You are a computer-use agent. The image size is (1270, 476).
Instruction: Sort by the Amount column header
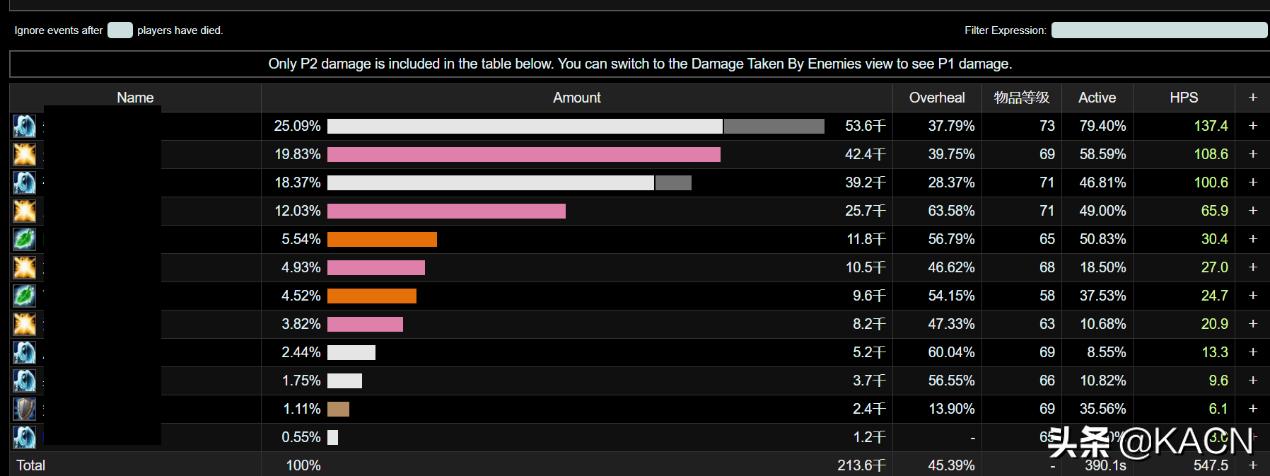576,97
